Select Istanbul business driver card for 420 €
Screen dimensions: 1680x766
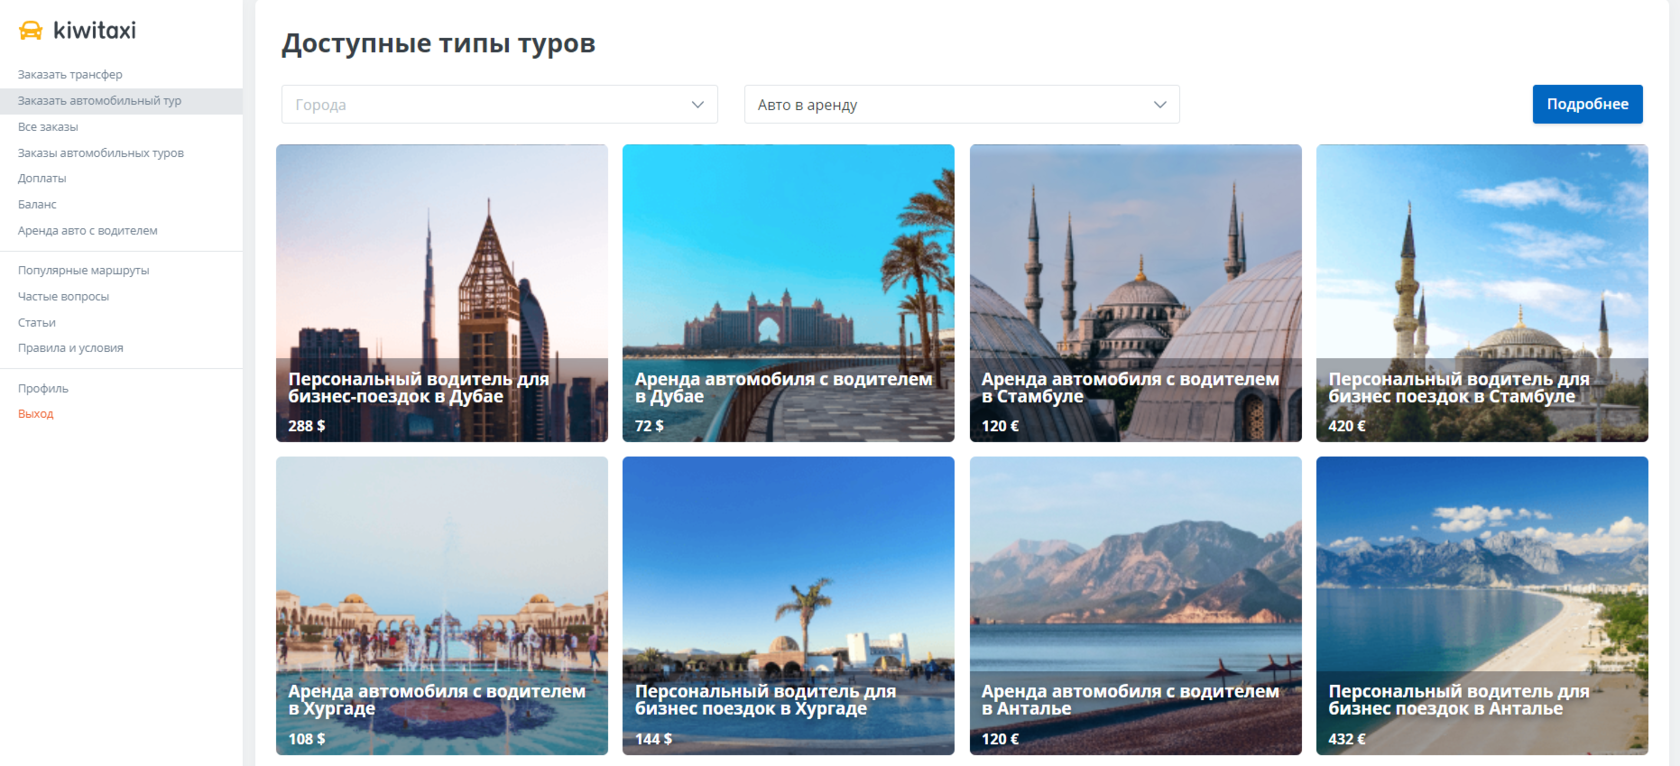tap(1482, 293)
